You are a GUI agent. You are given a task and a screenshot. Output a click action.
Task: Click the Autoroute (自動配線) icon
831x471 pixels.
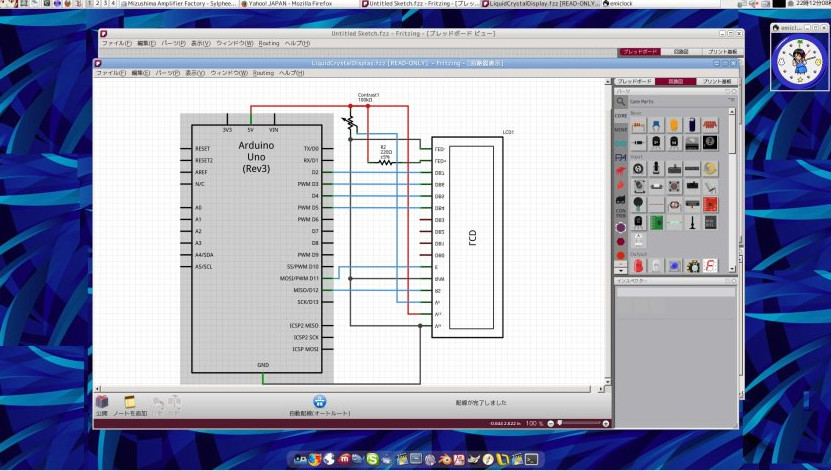[319, 402]
